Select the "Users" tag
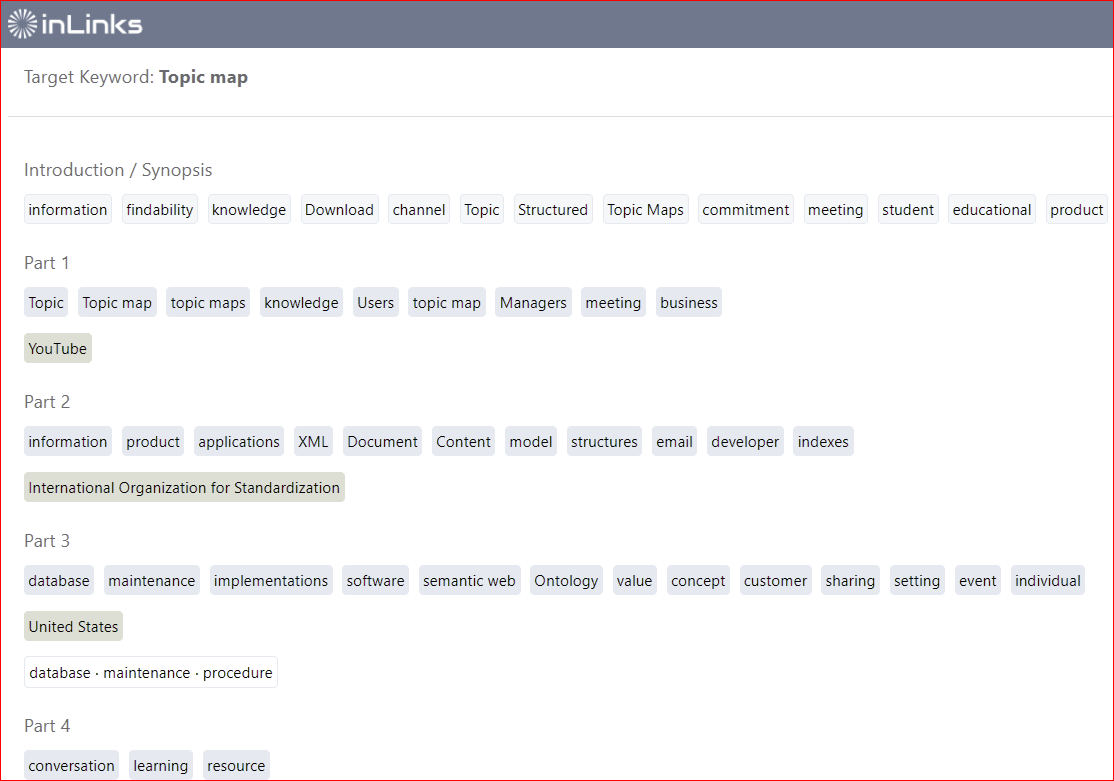This screenshot has width=1114, height=781. click(x=376, y=303)
